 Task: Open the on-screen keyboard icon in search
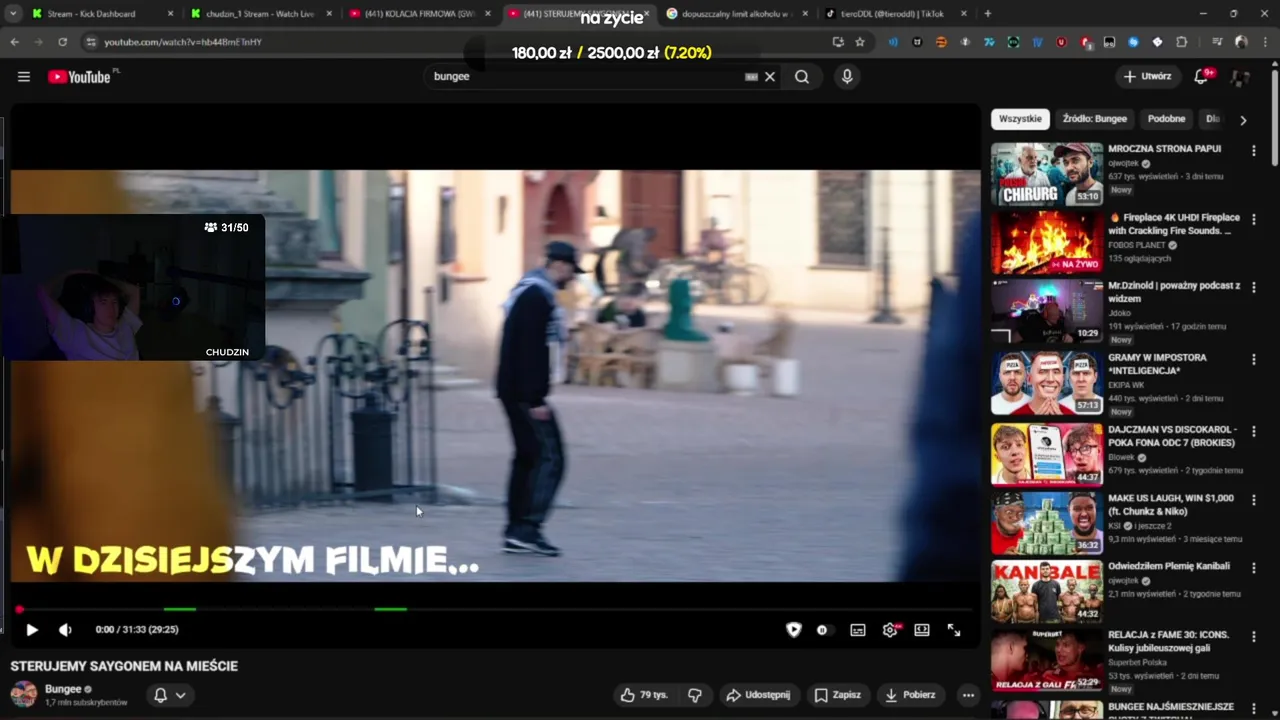tap(751, 77)
